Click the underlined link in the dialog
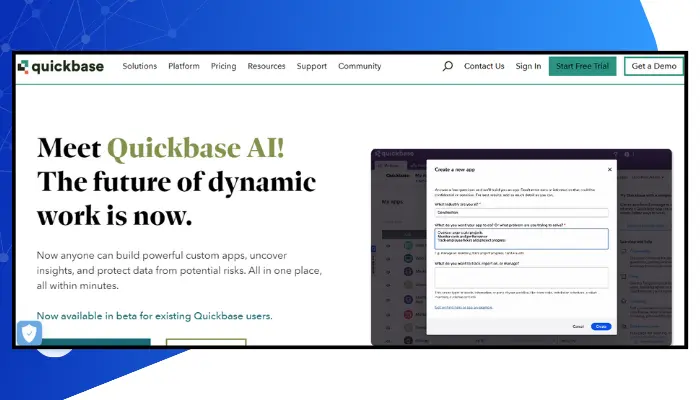Screen dimensions: 700x400 (x=463, y=307)
